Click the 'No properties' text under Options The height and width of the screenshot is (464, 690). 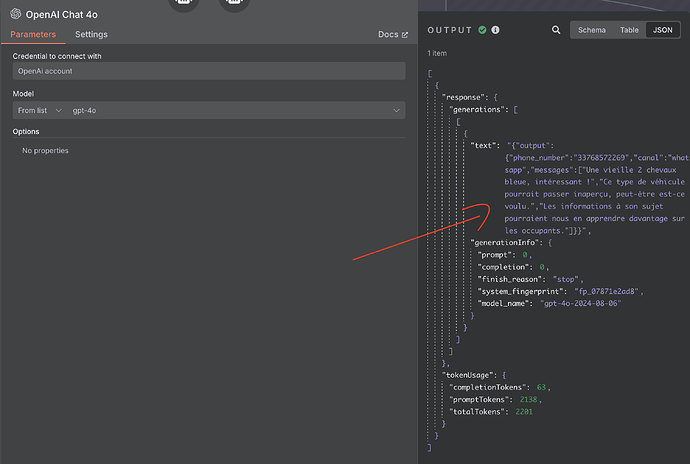coord(45,151)
